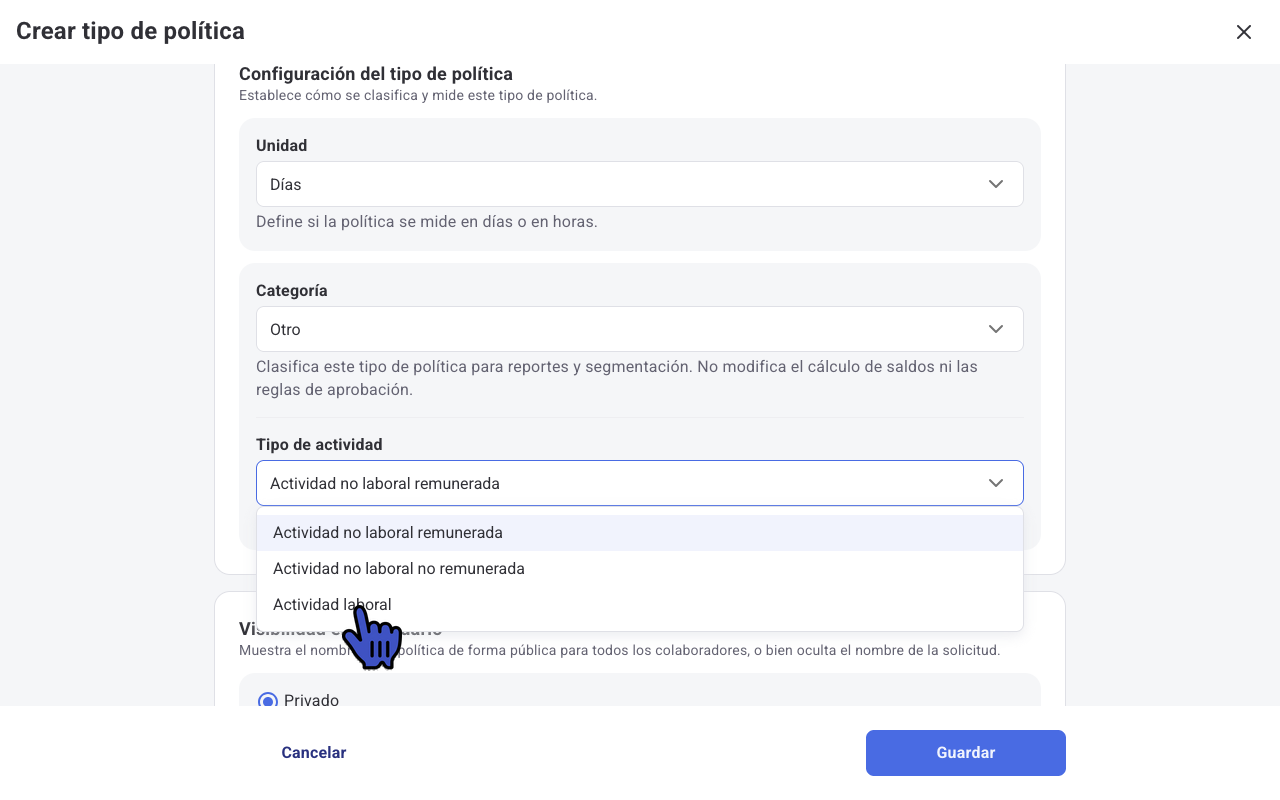Image resolution: width=1280 pixels, height=800 pixels.
Task: Select the Privado radio button
Action: 268,700
